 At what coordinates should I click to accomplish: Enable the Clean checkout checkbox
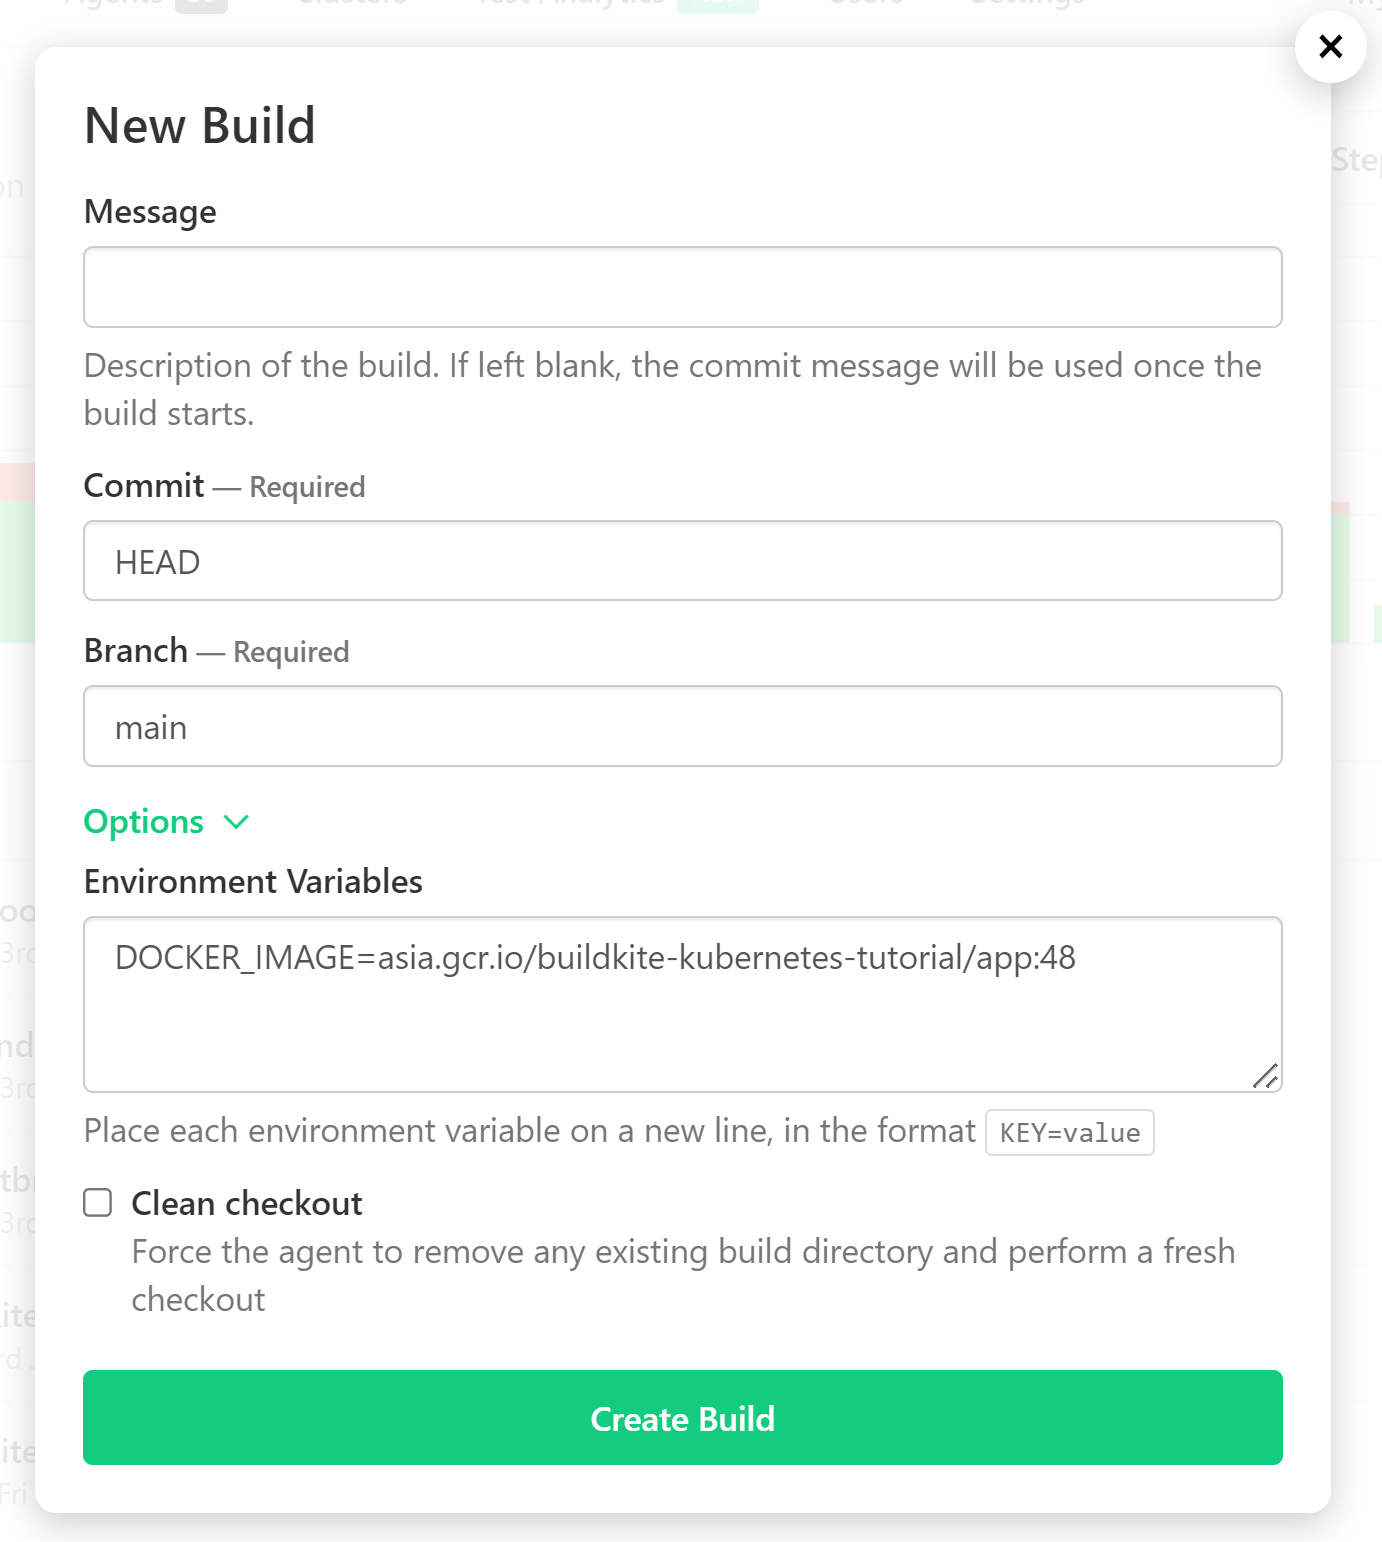(x=98, y=1202)
